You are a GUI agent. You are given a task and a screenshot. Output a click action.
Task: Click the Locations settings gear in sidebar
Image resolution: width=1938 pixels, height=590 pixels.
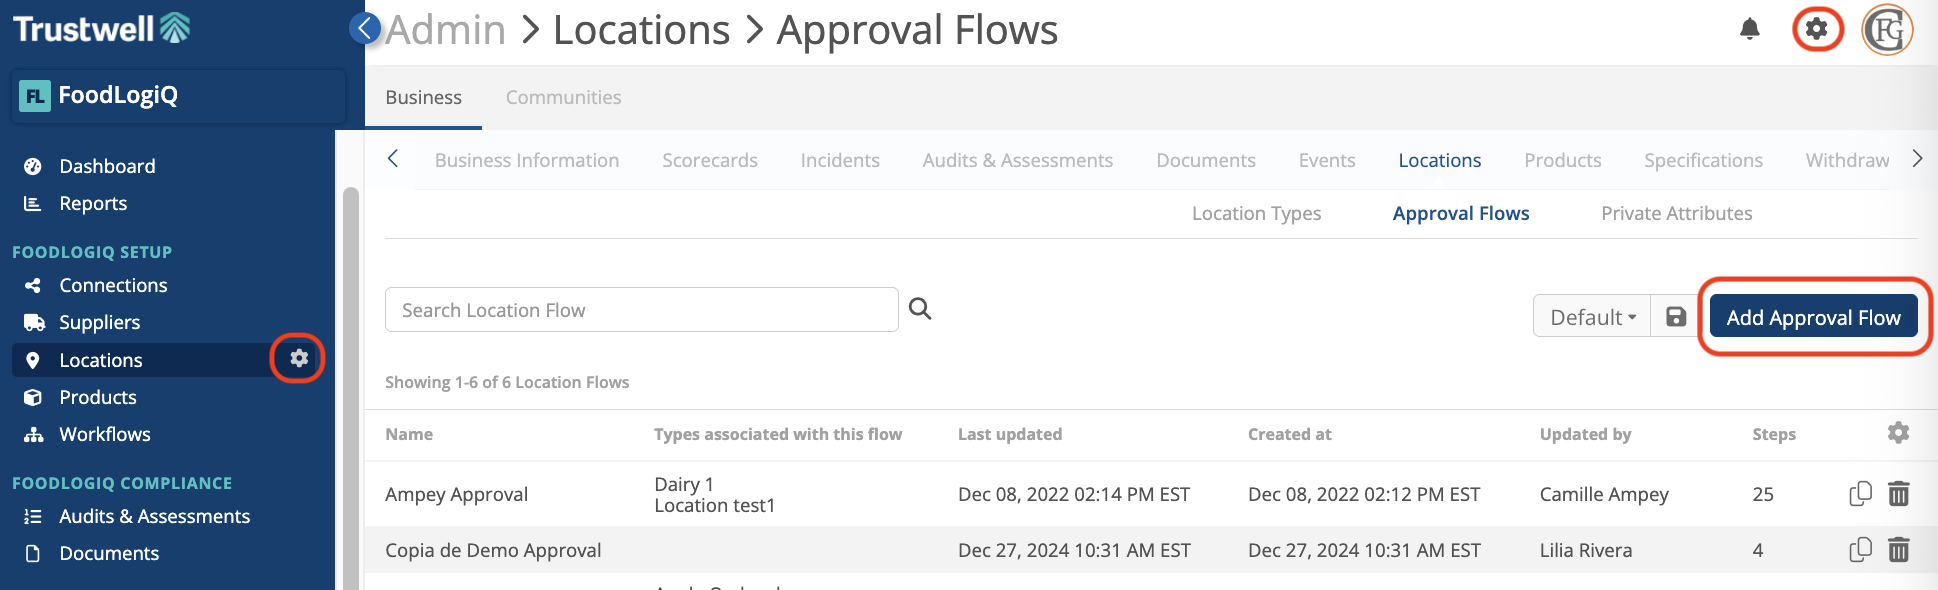(x=298, y=358)
